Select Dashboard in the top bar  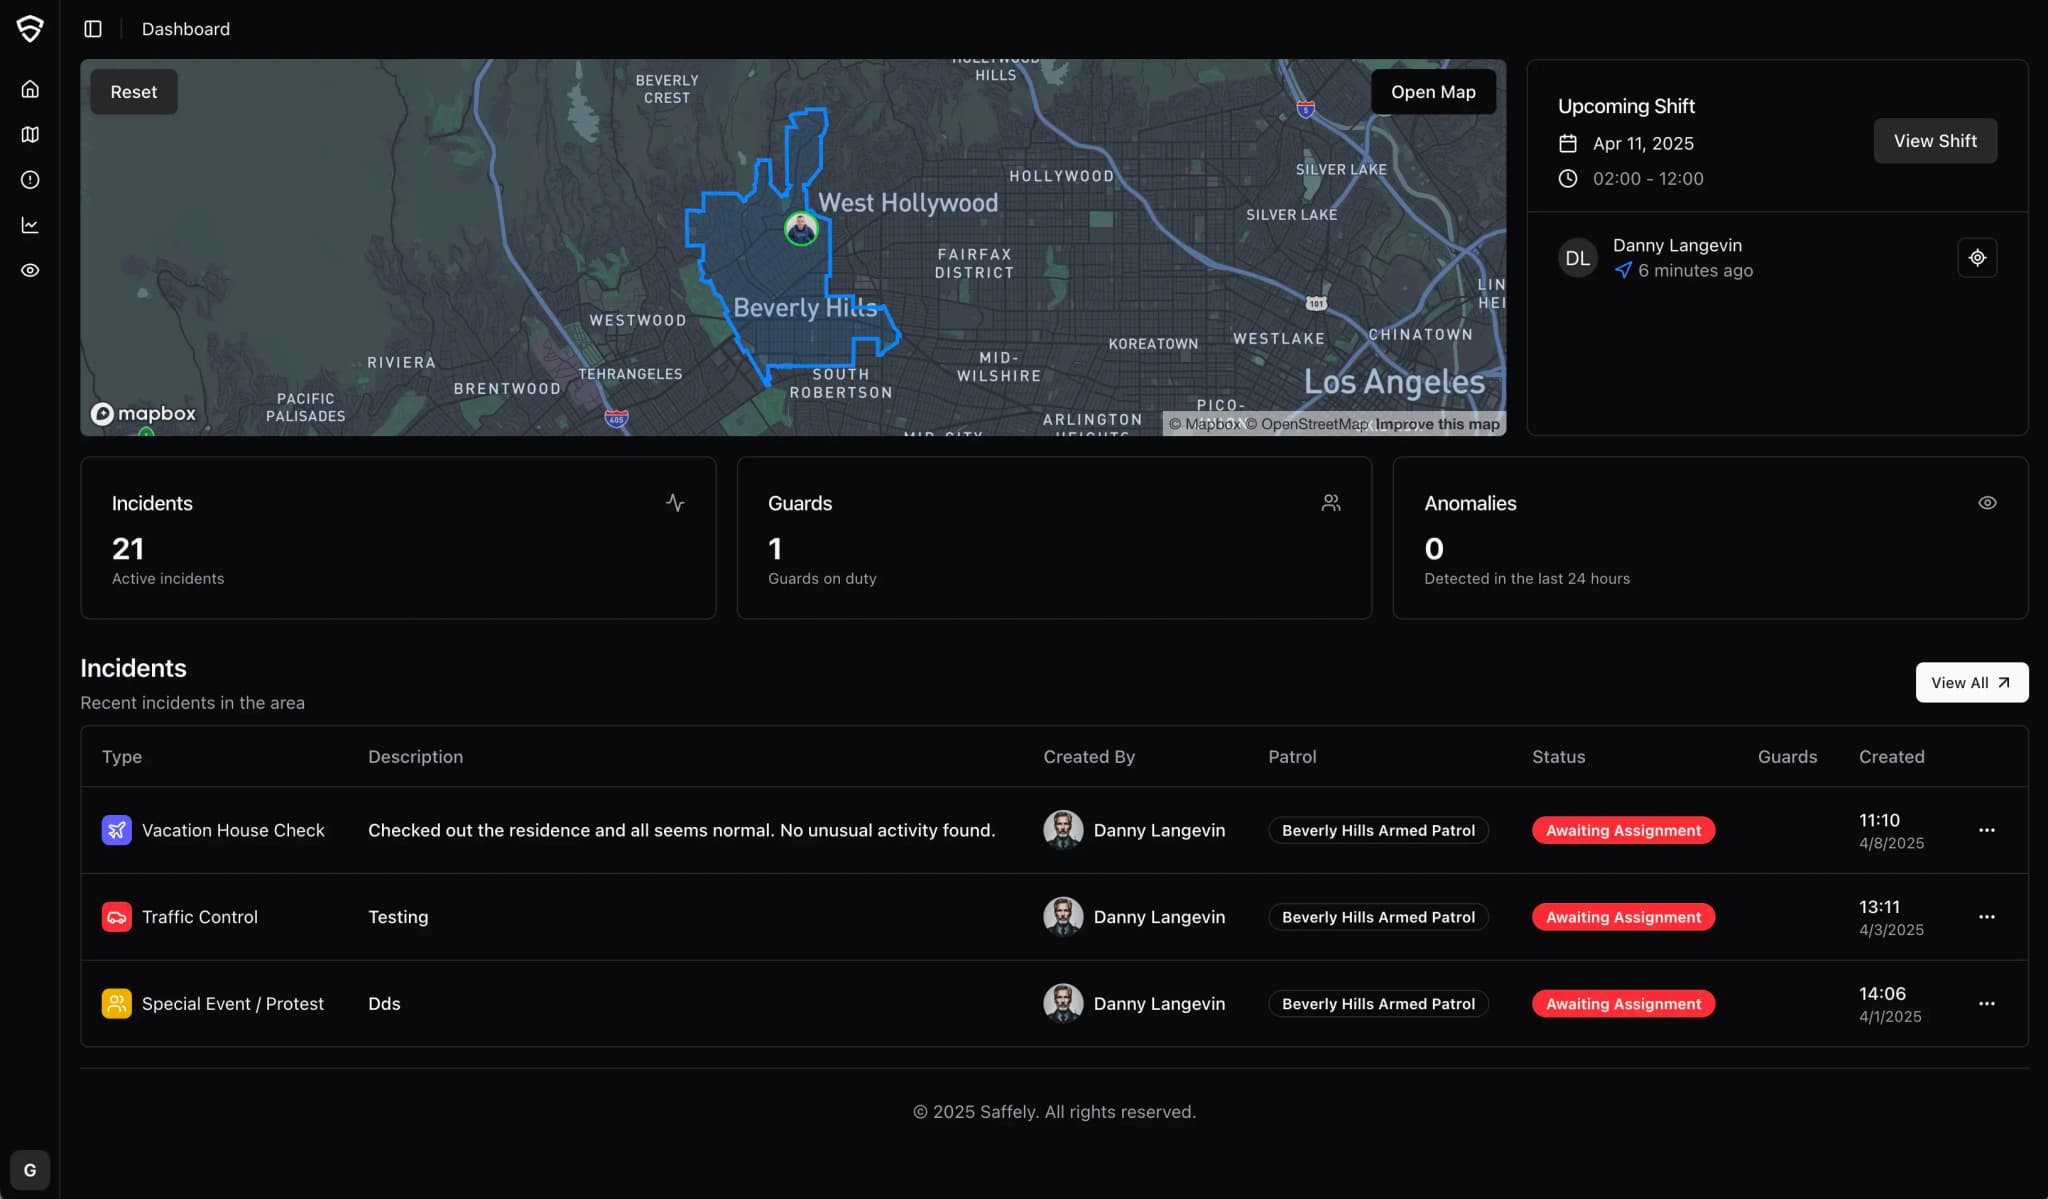tap(186, 28)
